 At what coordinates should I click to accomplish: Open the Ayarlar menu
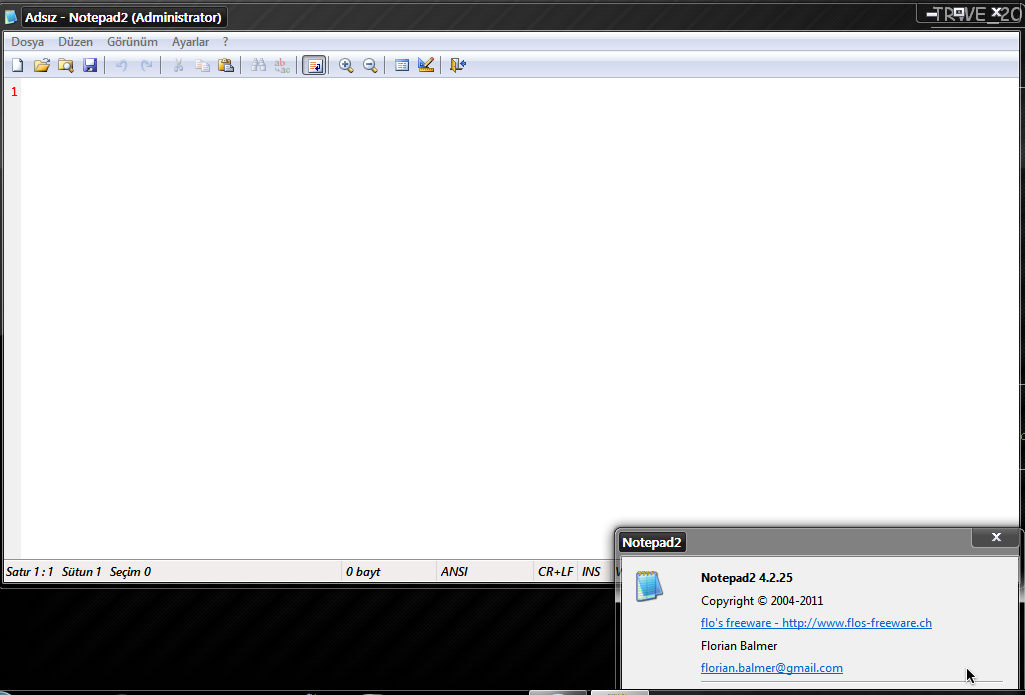pos(190,42)
